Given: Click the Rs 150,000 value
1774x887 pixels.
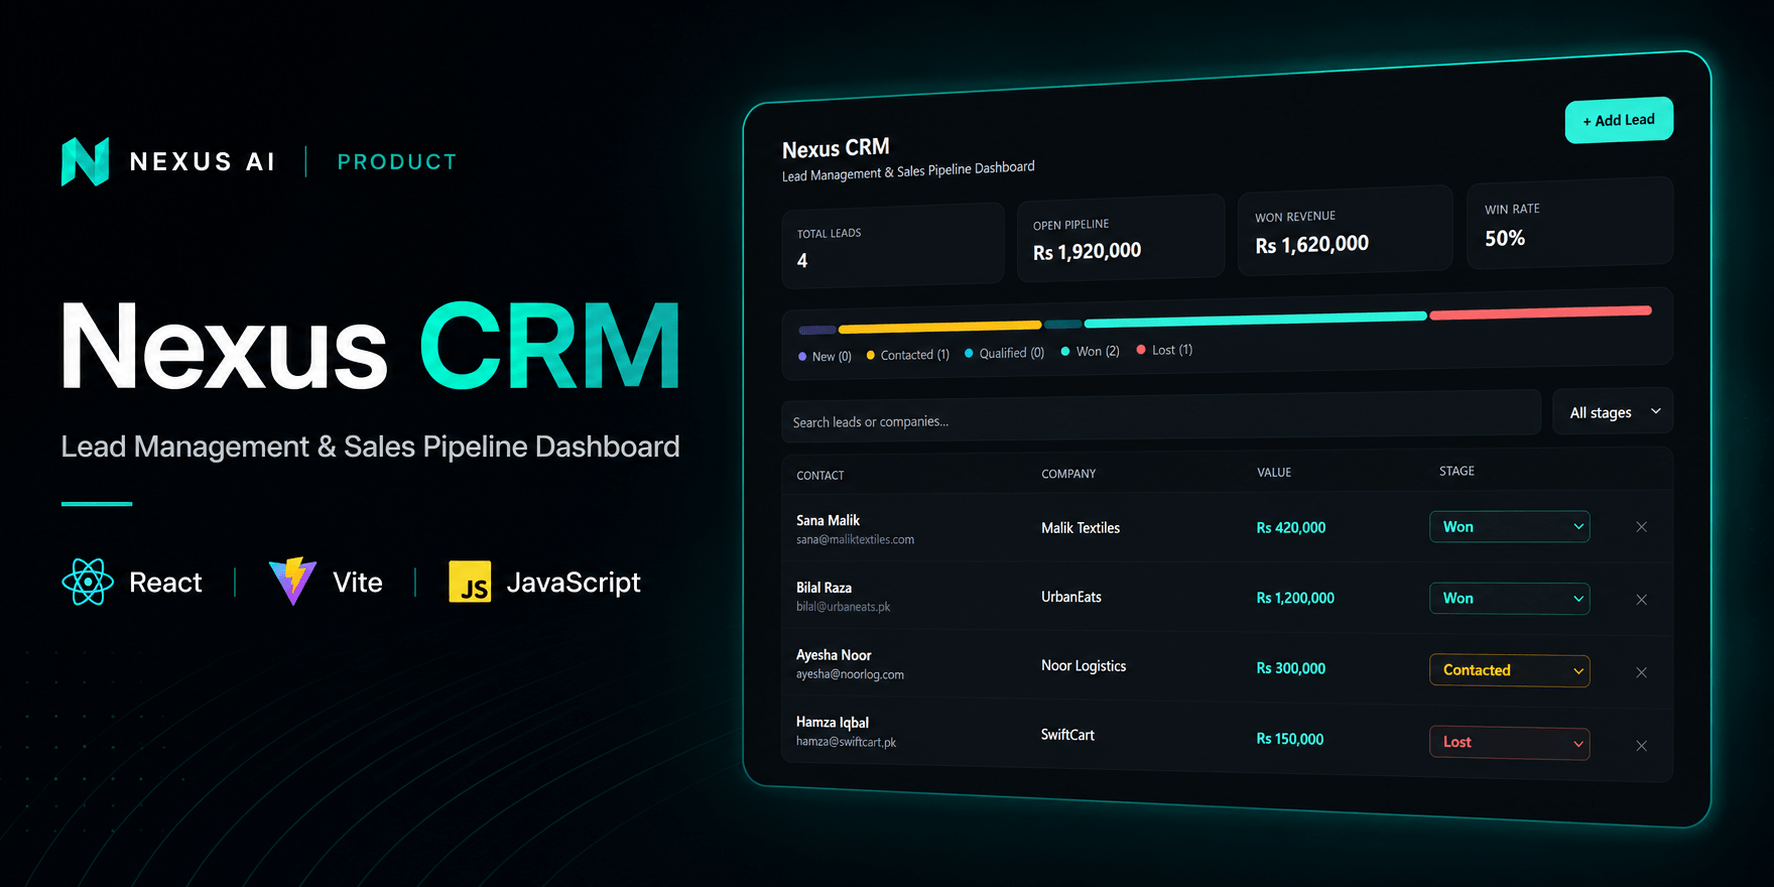Looking at the screenshot, I should 1290,739.
